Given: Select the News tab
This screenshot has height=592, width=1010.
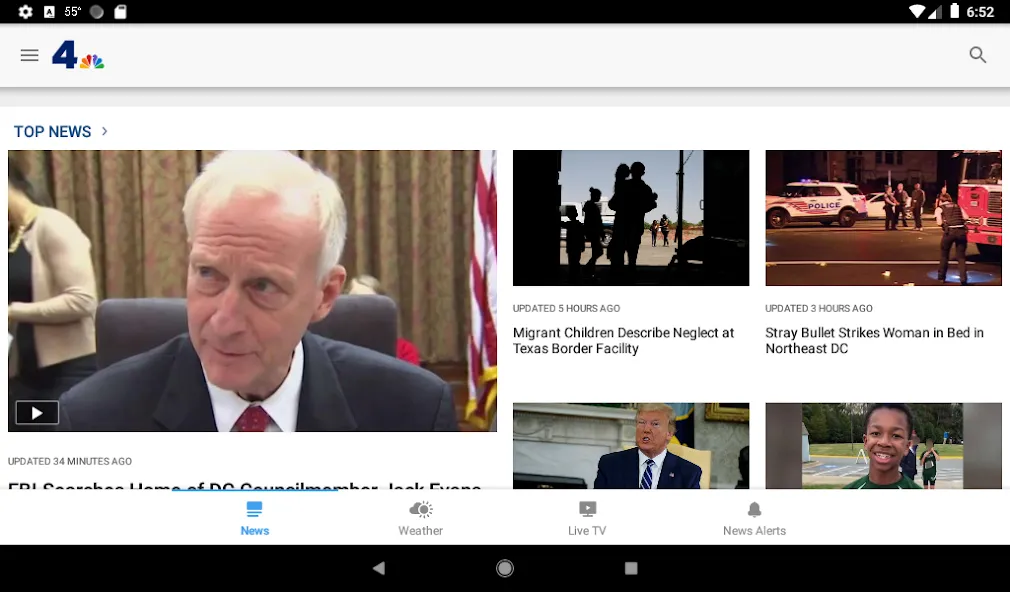Looking at the screenshot, I should pyautogui.click(x=254, y=519).
